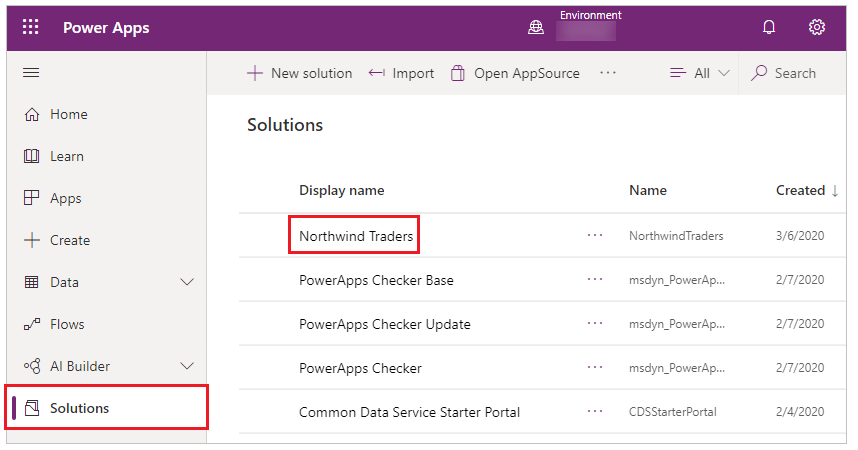
Task: Click the CDSStarterPortal name cell
Action: [x=673, y=412]
